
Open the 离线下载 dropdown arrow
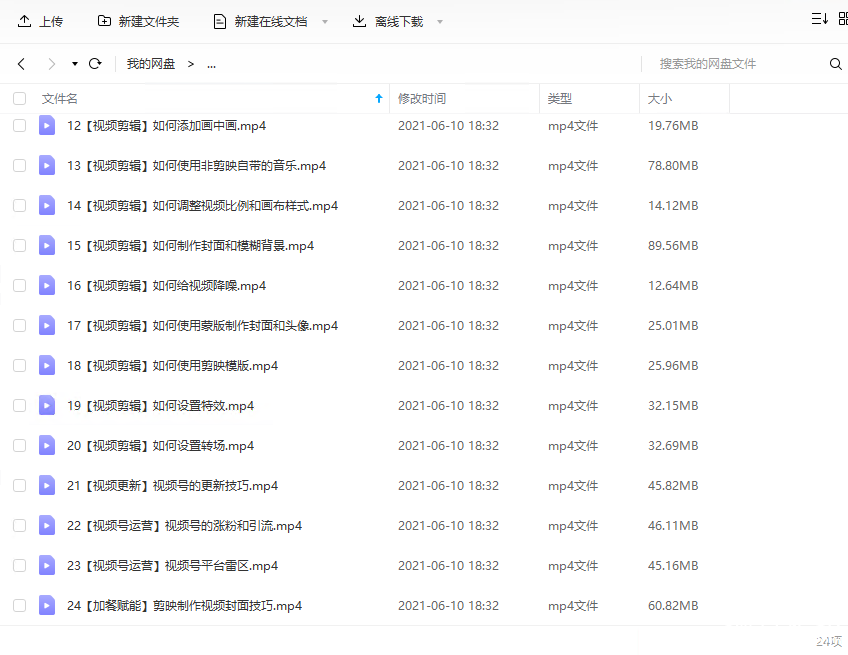pos(440,22)
